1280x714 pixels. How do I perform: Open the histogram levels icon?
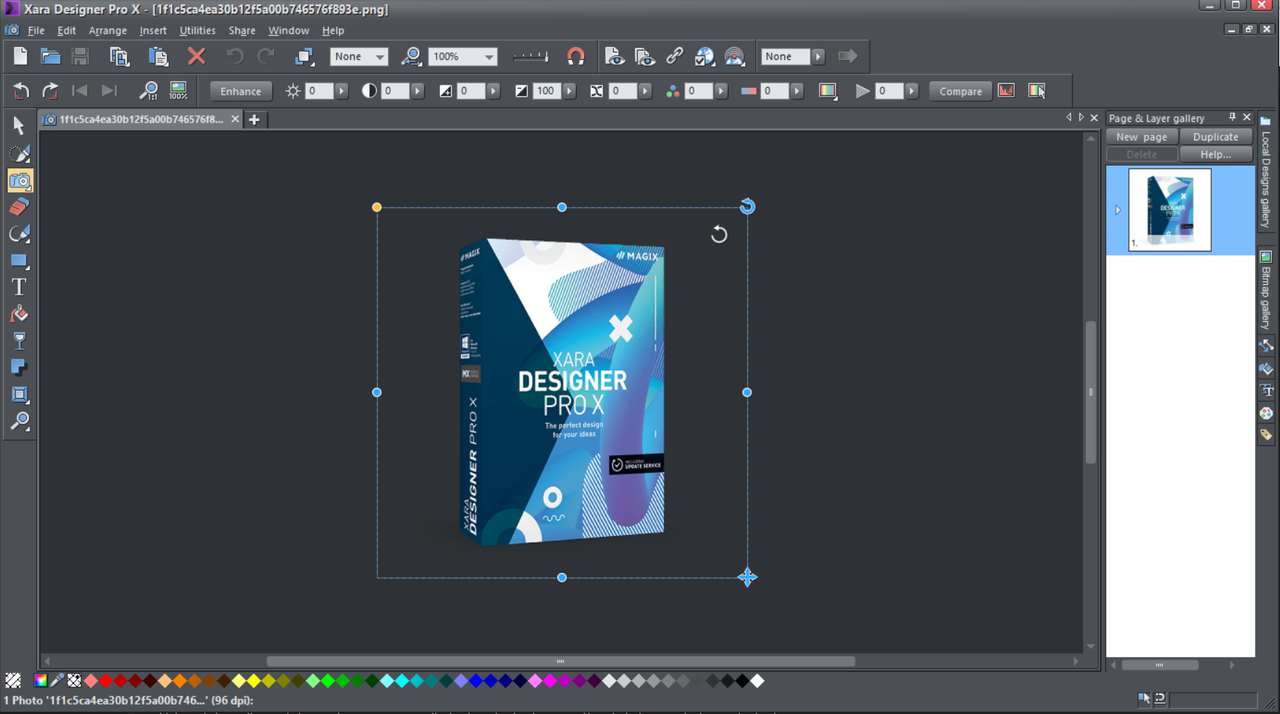(1006, 91)
